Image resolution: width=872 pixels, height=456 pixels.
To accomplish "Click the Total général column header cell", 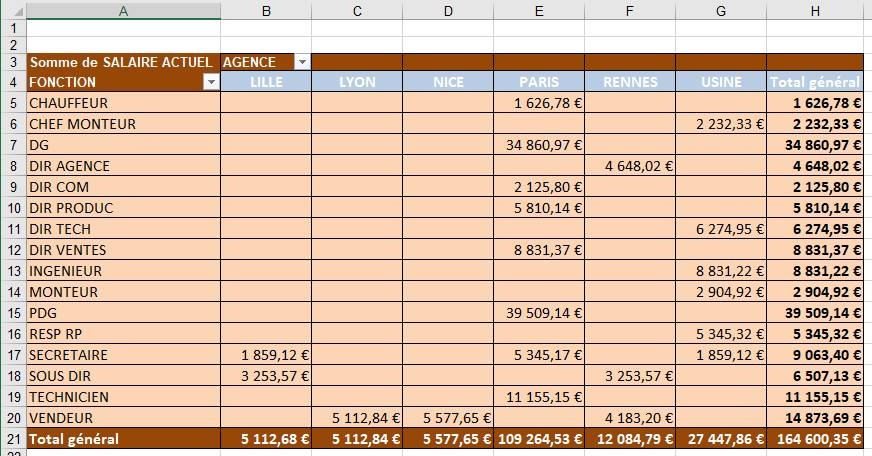I will [814, 82].
